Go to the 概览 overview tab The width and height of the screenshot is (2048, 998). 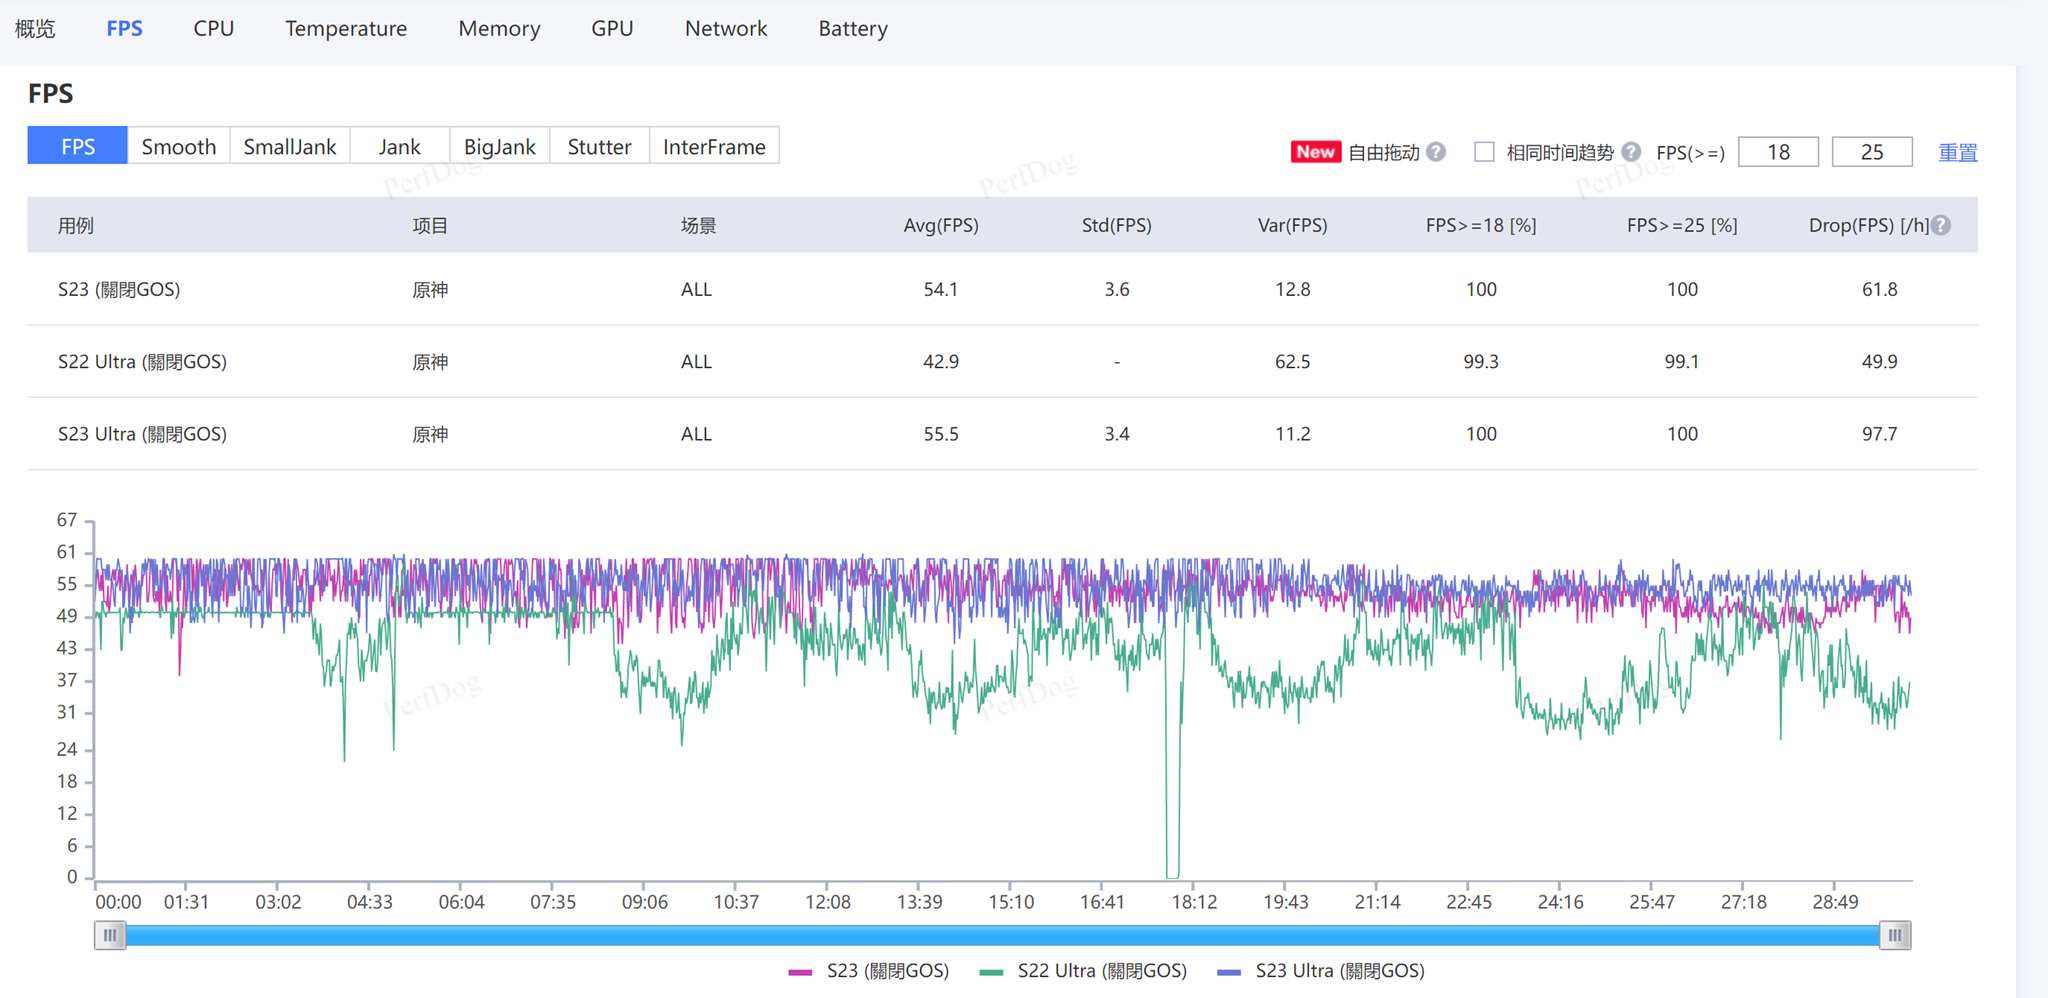click(x=35, y=29)
